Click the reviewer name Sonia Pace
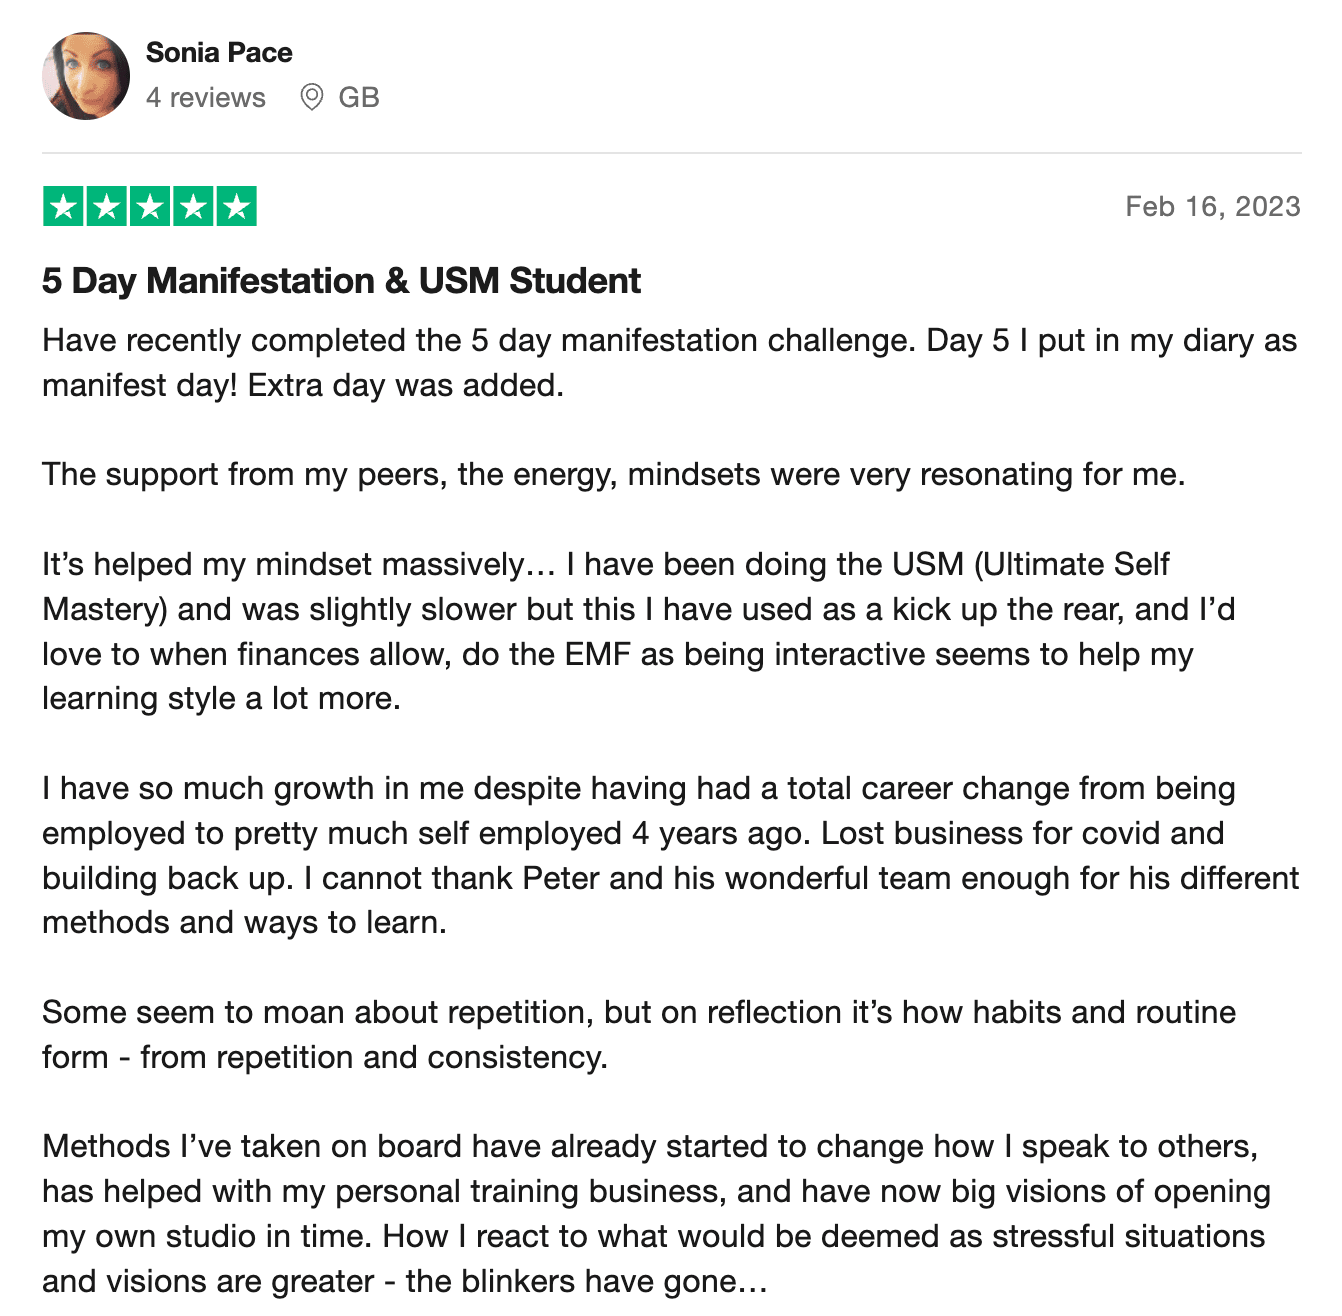1342x1316 pixels. pos(219,53)
